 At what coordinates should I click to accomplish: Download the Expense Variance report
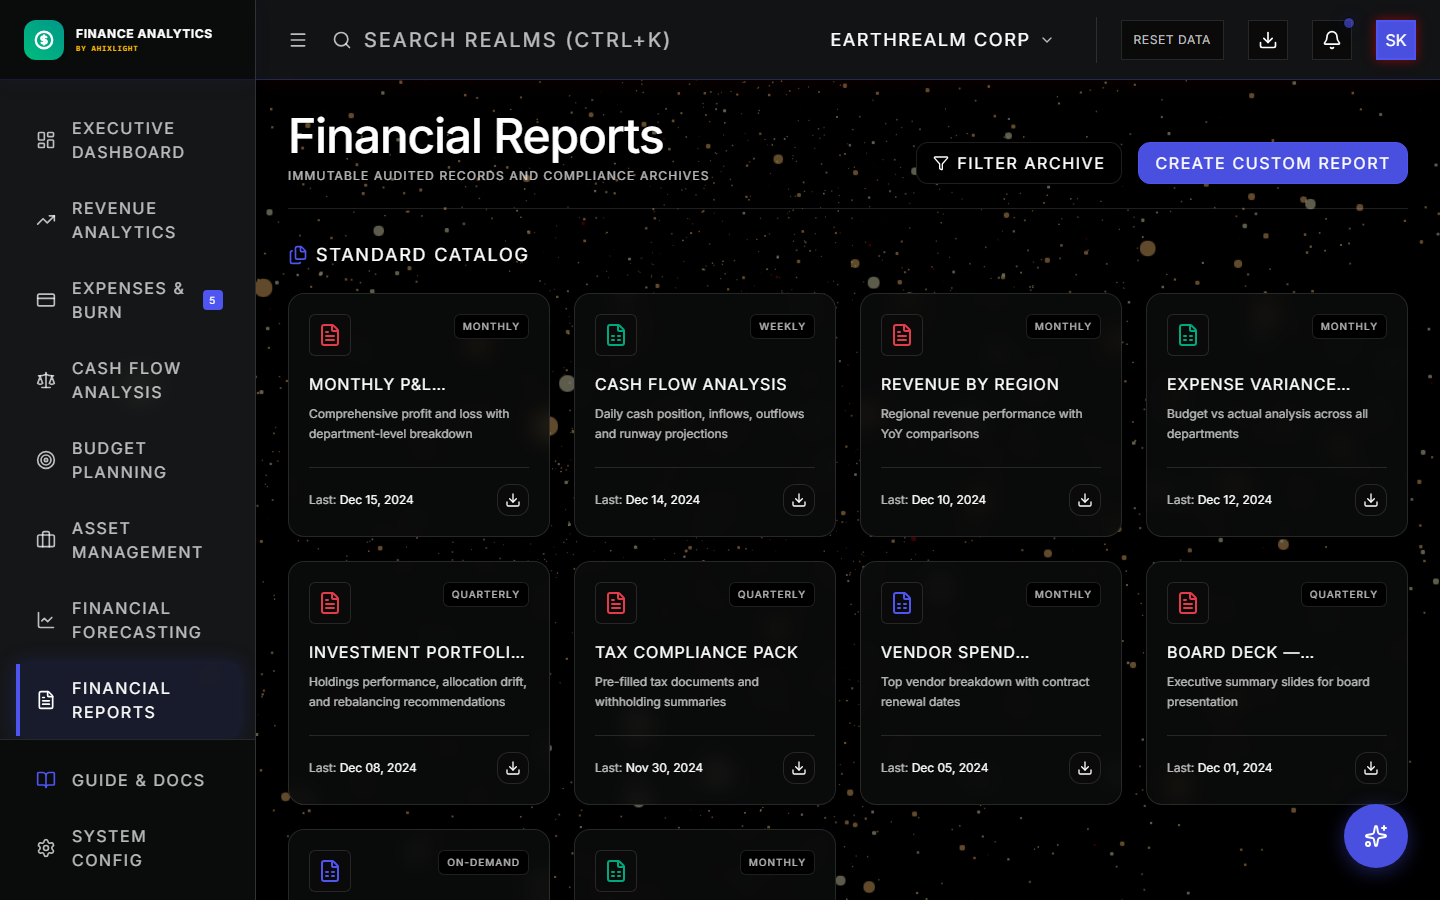click(1371, 500)
